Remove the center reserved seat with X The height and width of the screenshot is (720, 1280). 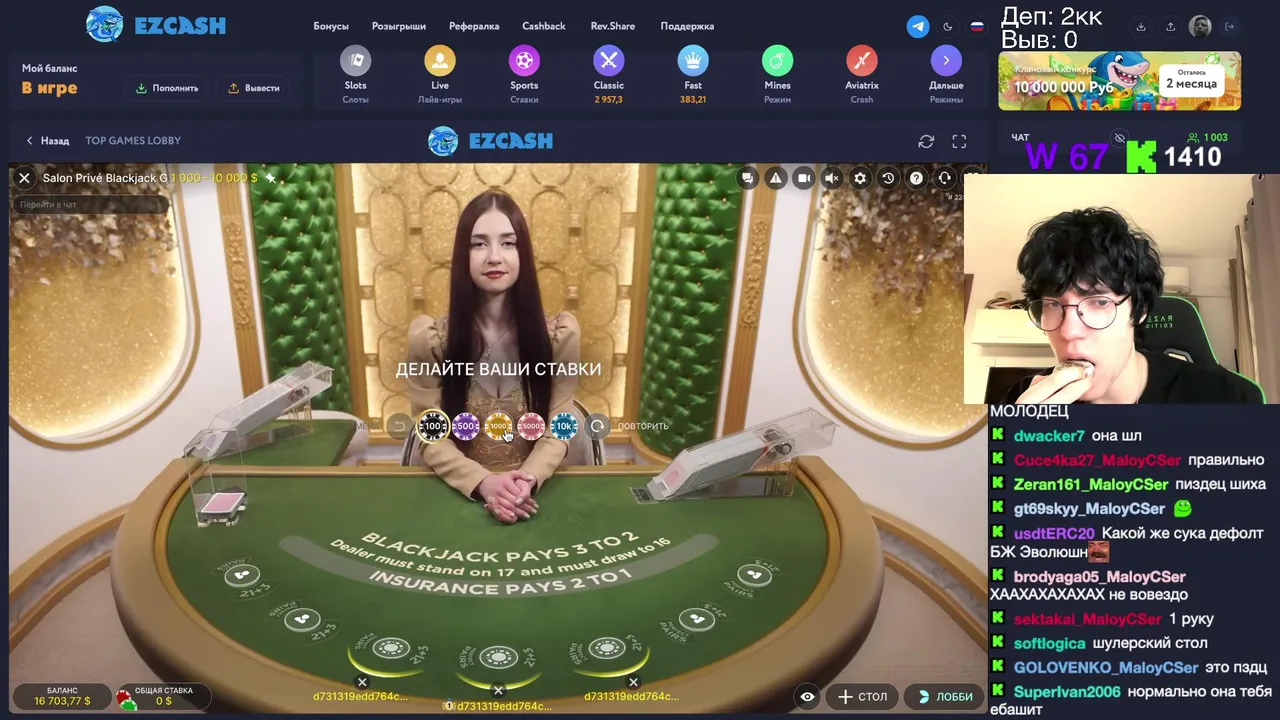point(498,690)
